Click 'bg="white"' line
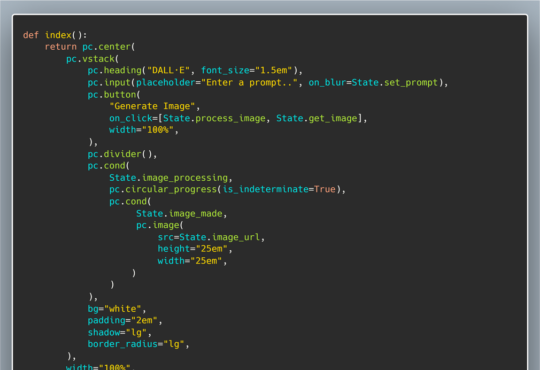The image size is (540, 370). point(117,309)
